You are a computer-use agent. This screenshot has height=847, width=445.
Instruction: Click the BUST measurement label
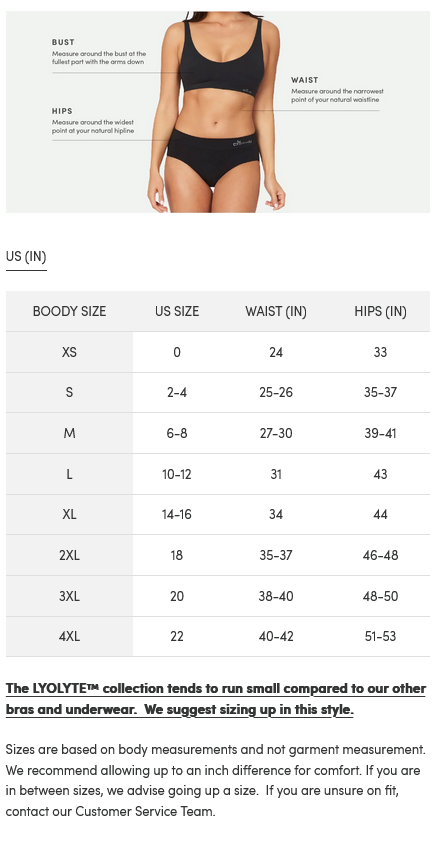[x=63, y=42]
